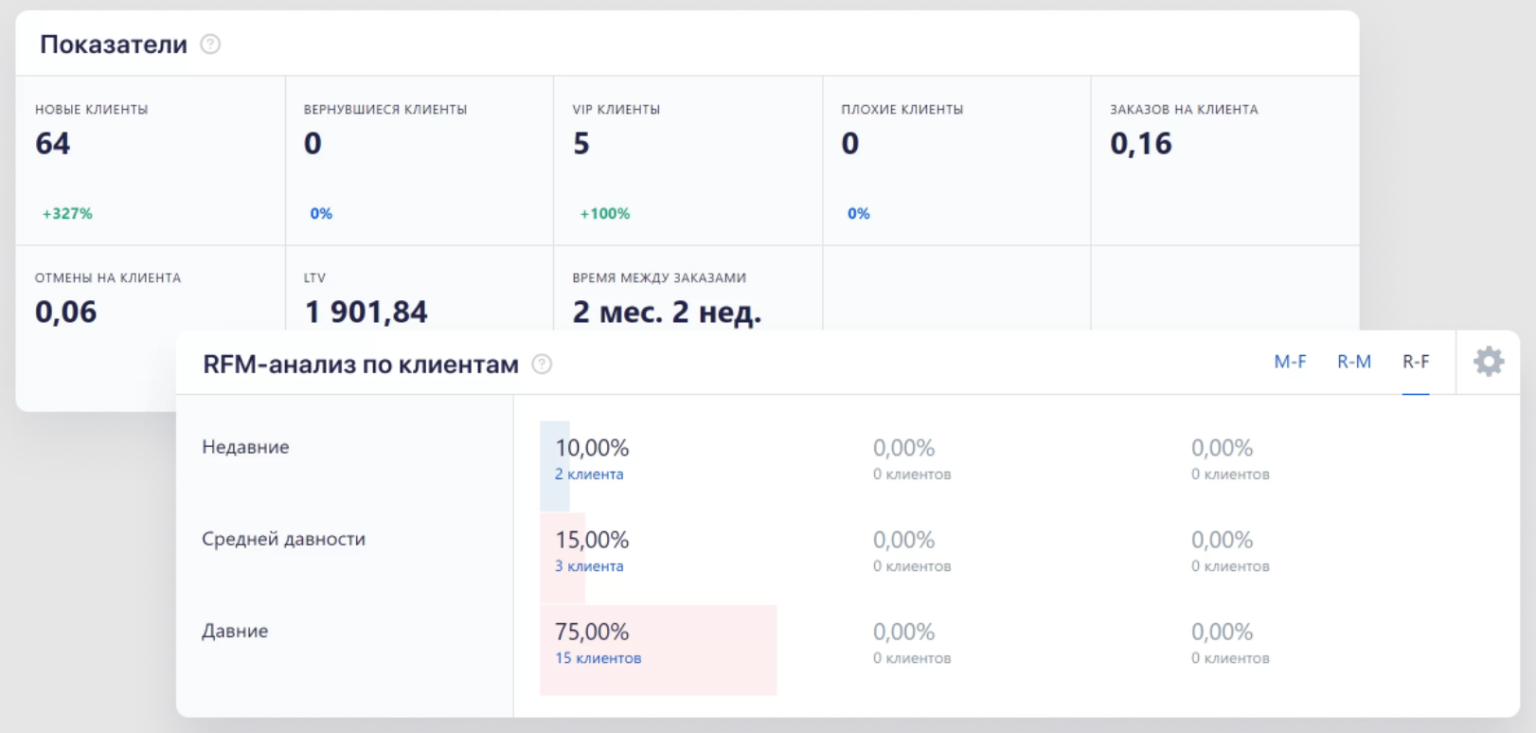Click the VIP клиенты value 5

pyautogui.click(x=581, y=144)
